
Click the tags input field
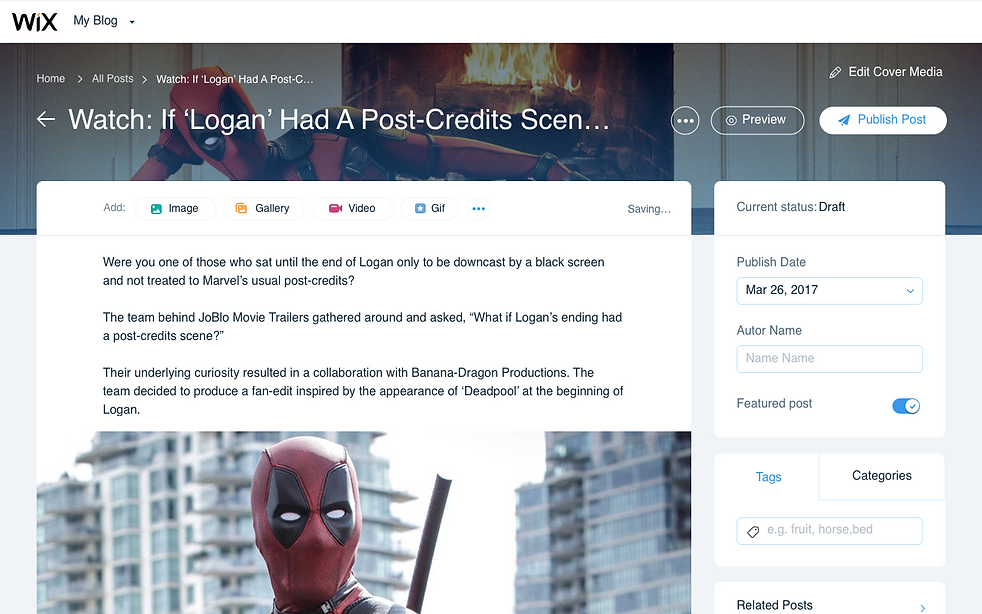(829, 531)
